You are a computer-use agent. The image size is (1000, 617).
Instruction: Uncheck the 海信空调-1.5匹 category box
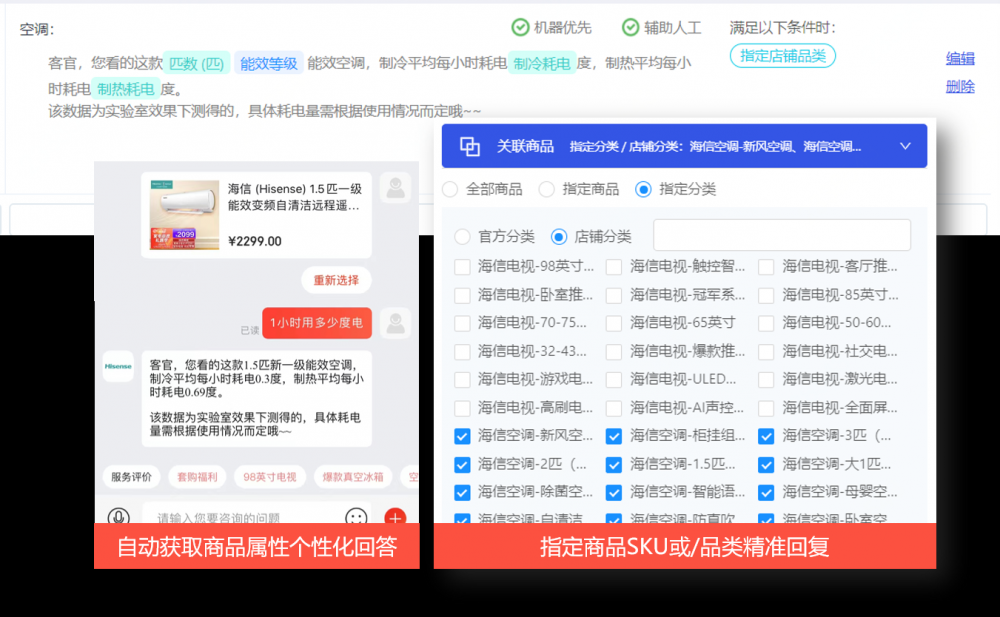614,465
